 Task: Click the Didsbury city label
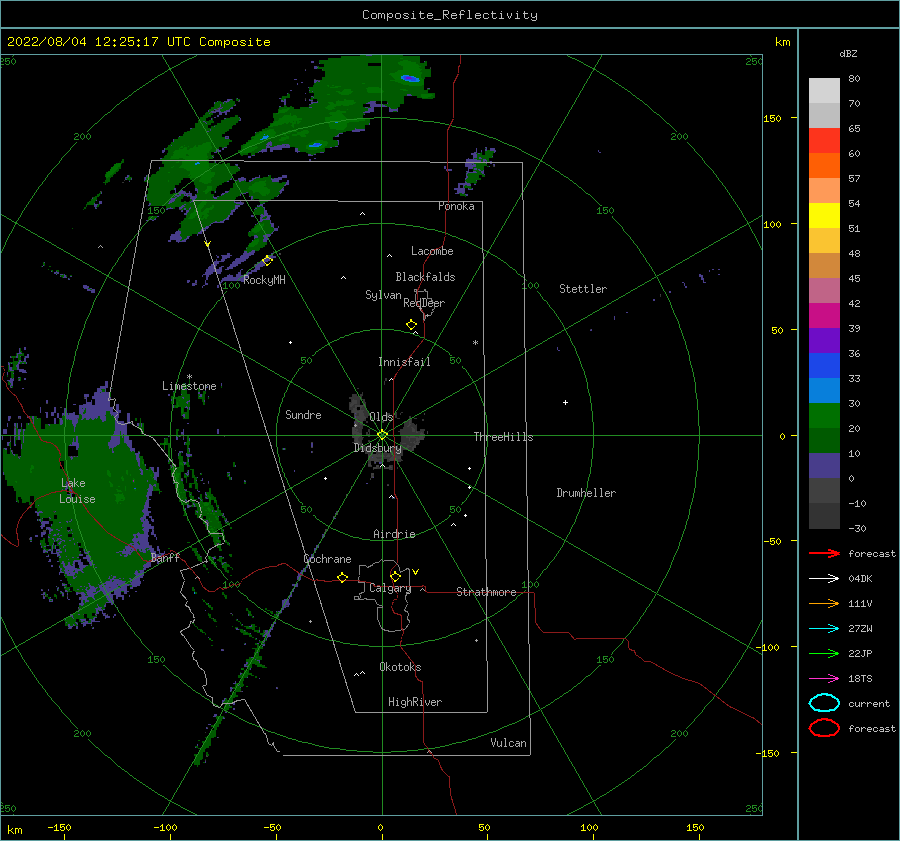point(377,448)
